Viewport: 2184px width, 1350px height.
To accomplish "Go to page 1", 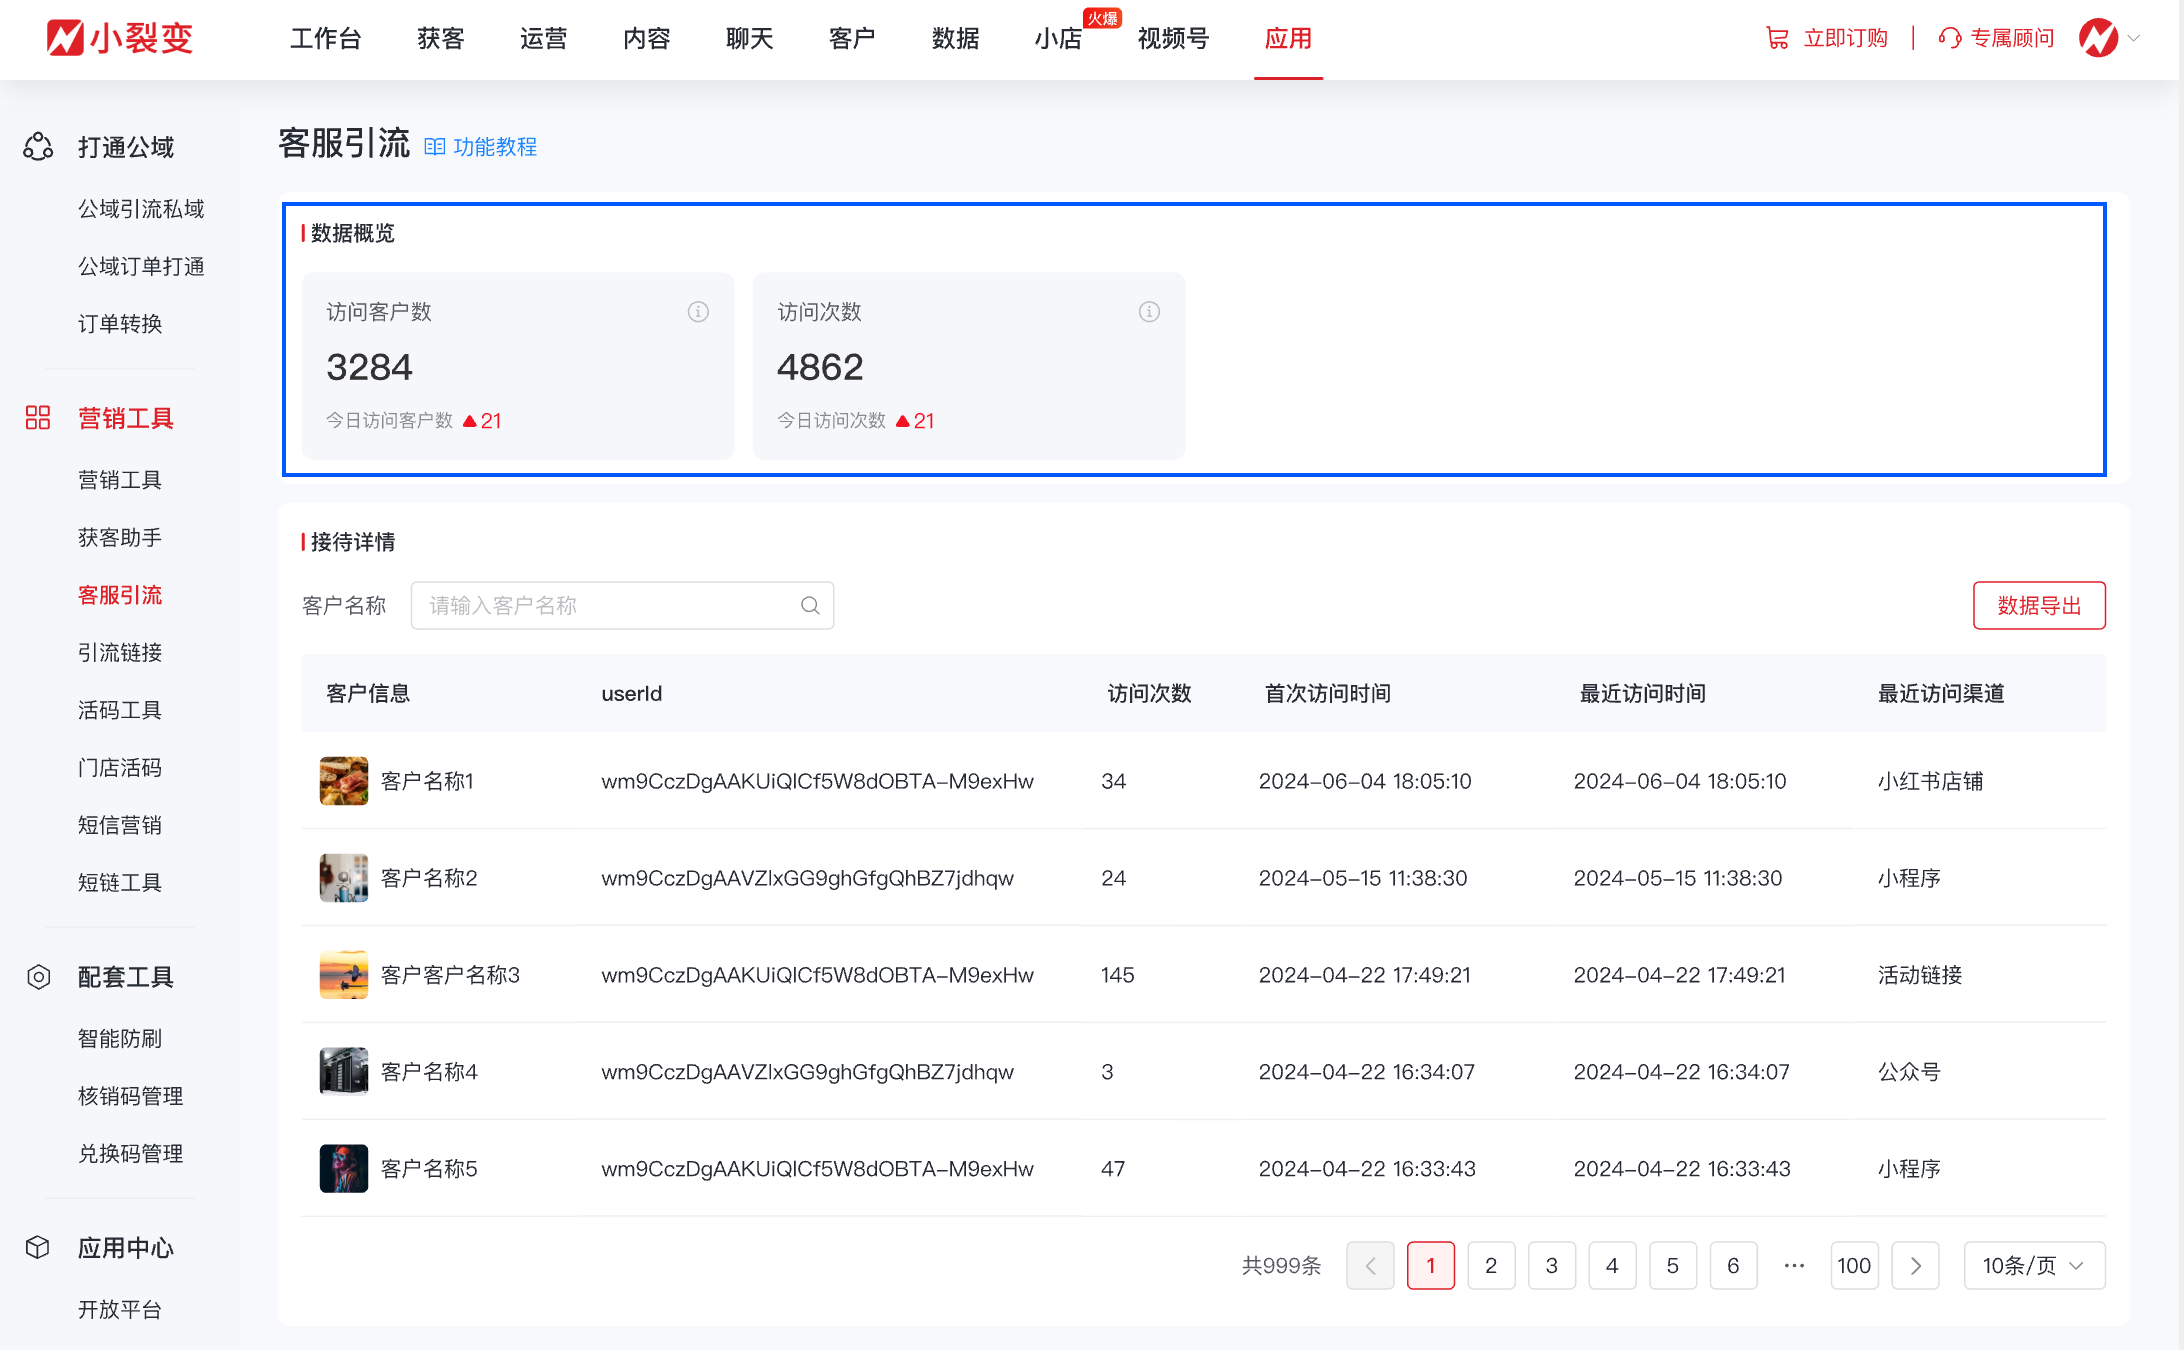I will (x=1431, y=1266).
